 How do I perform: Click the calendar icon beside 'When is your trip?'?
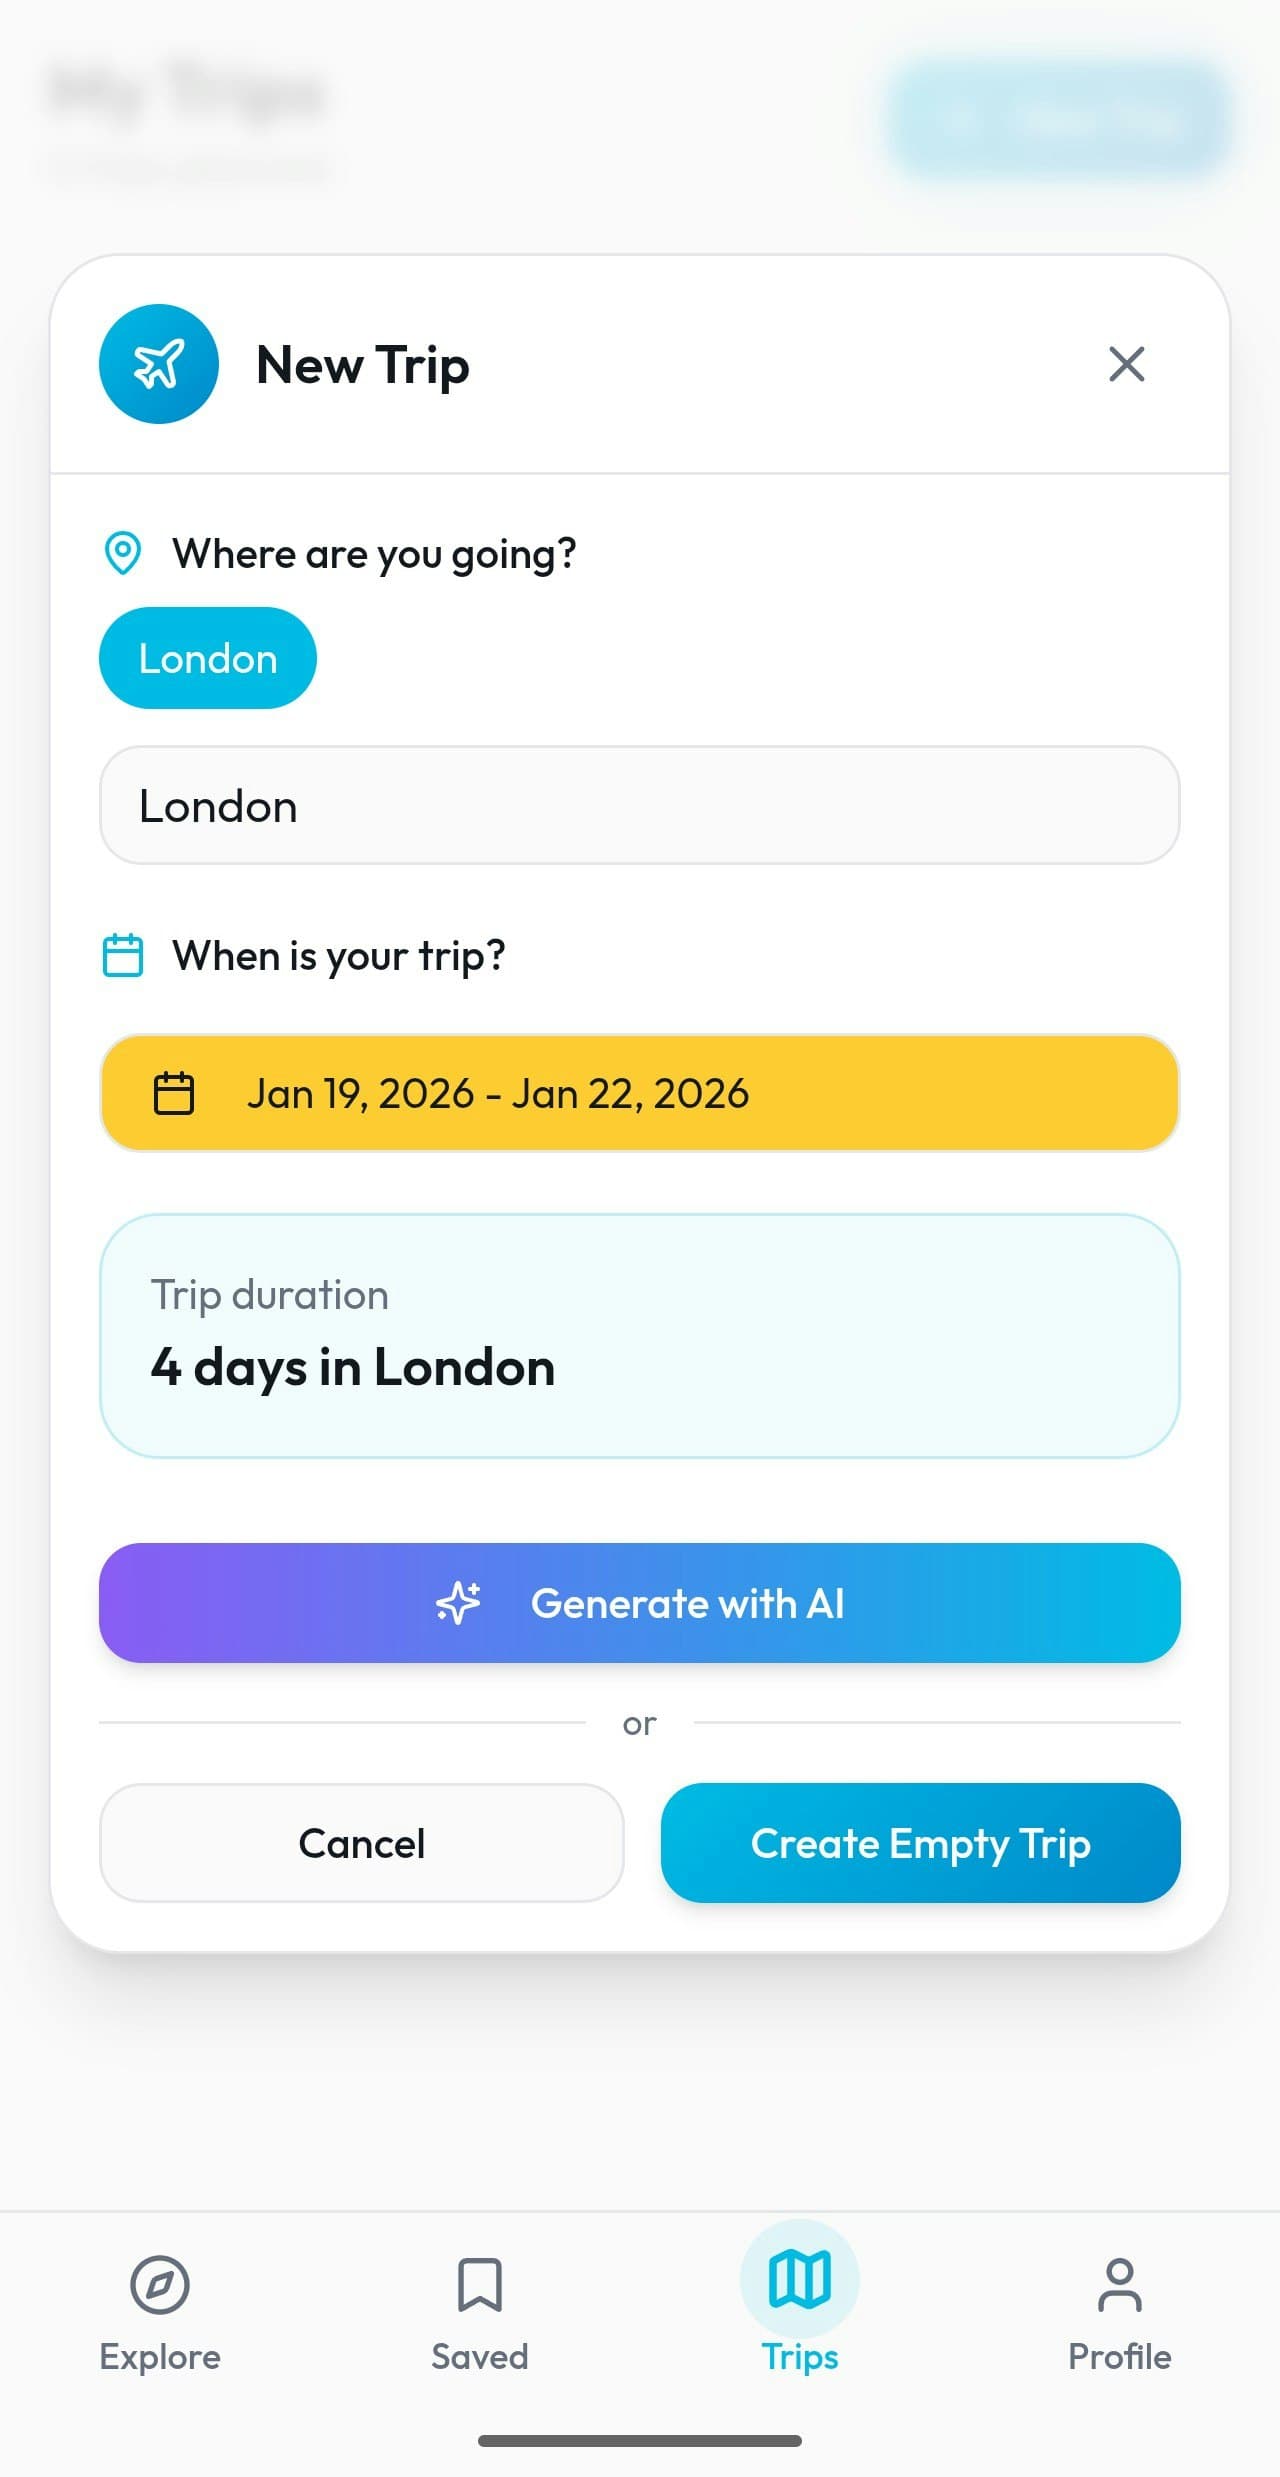123,956
